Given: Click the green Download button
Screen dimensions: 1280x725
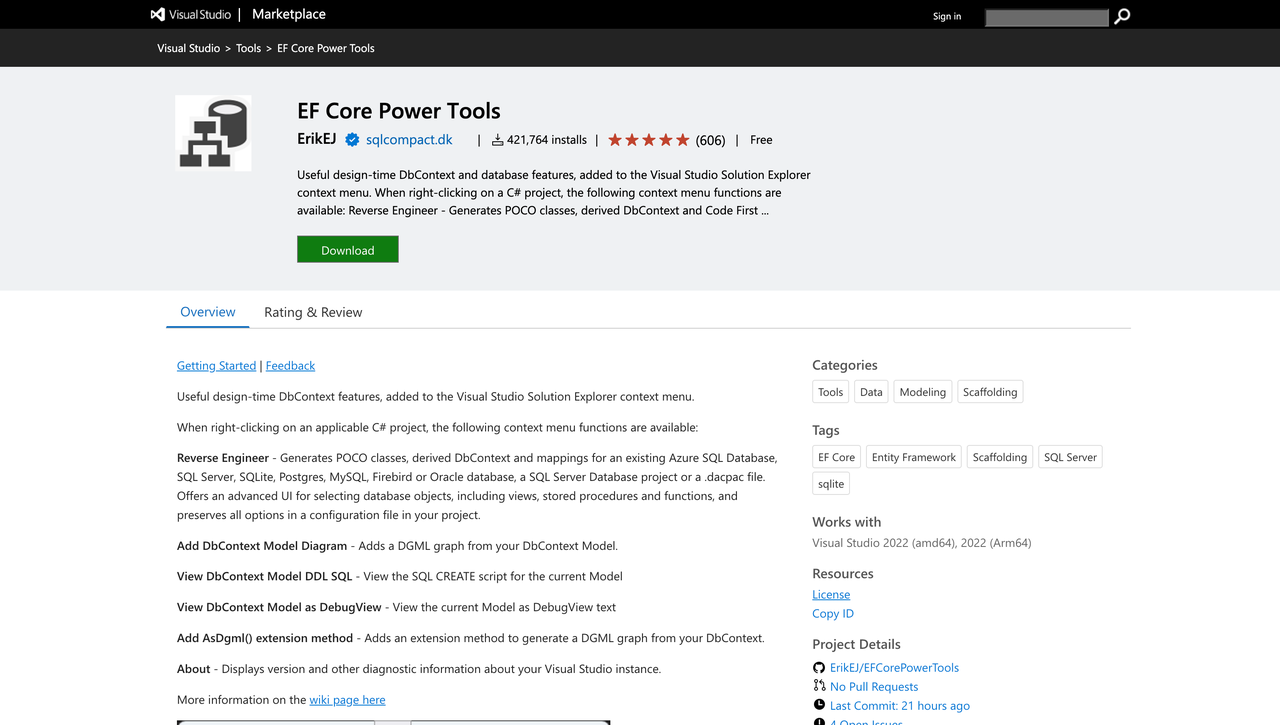Looking at the screenshot, I should click(348, 250).
